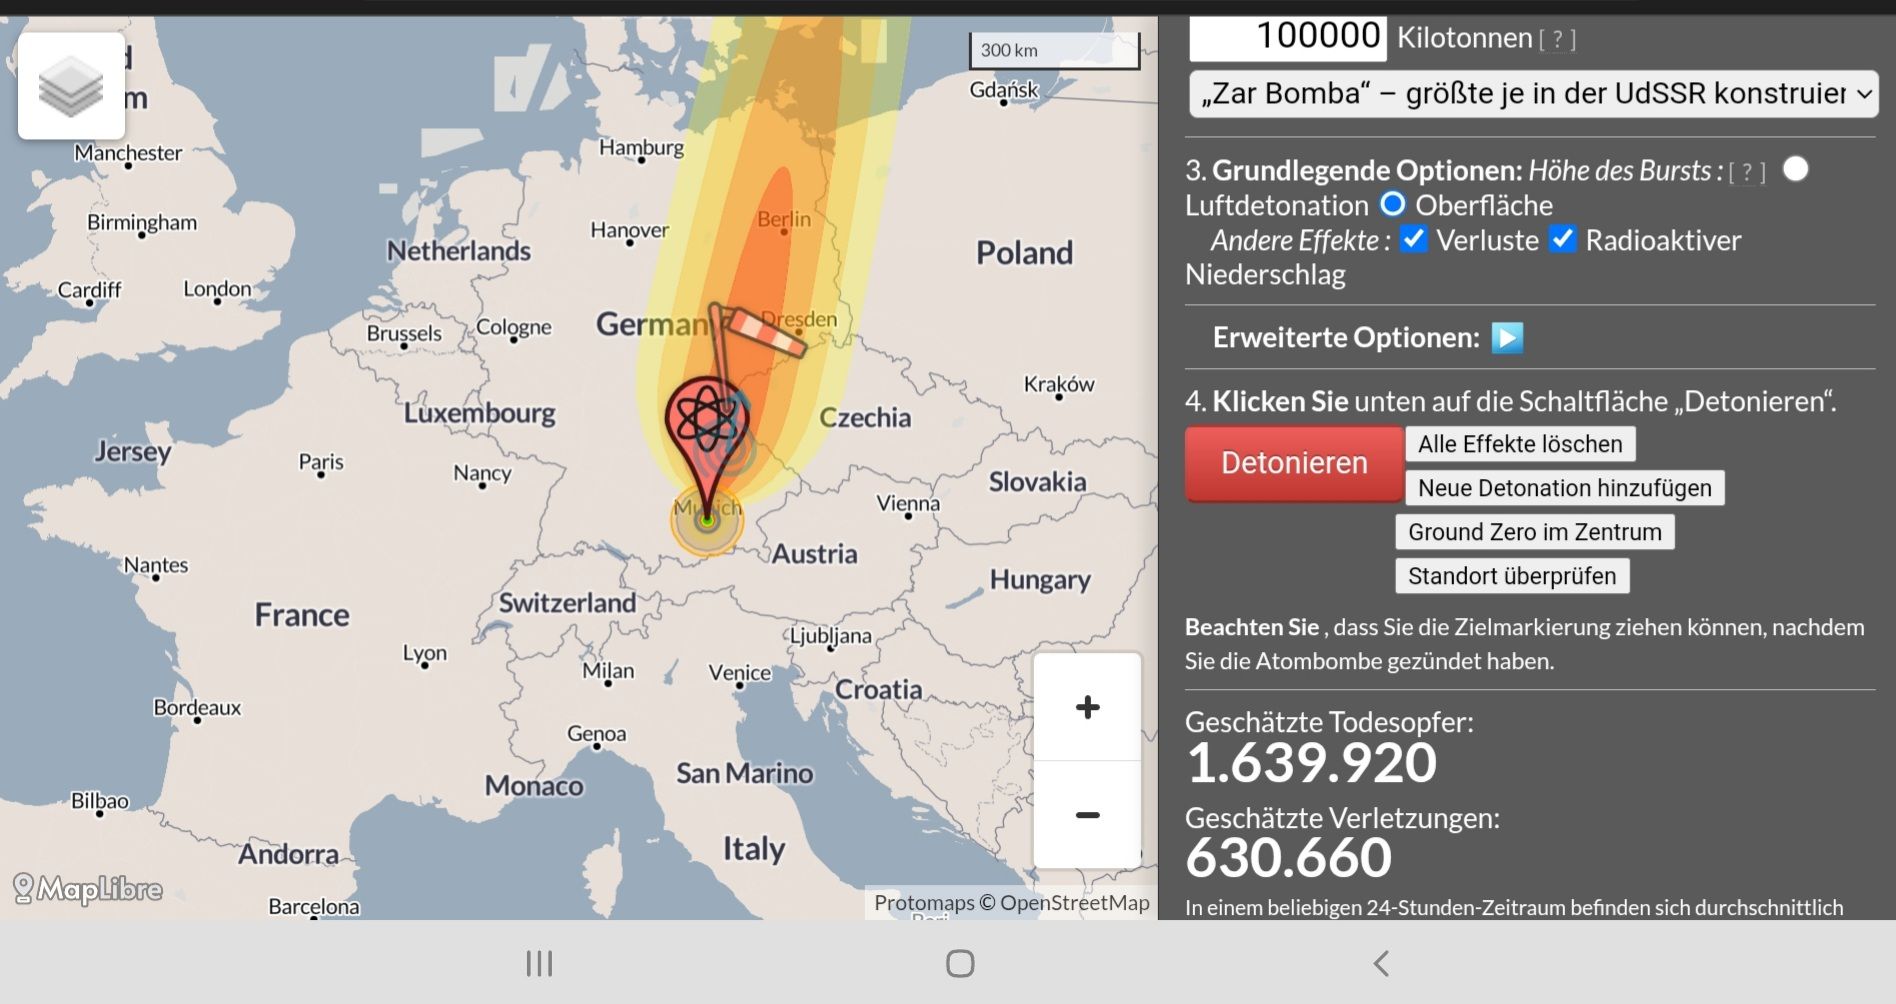Tap the Android back arrow
1896x1004 pixels.
[1381, 963]
